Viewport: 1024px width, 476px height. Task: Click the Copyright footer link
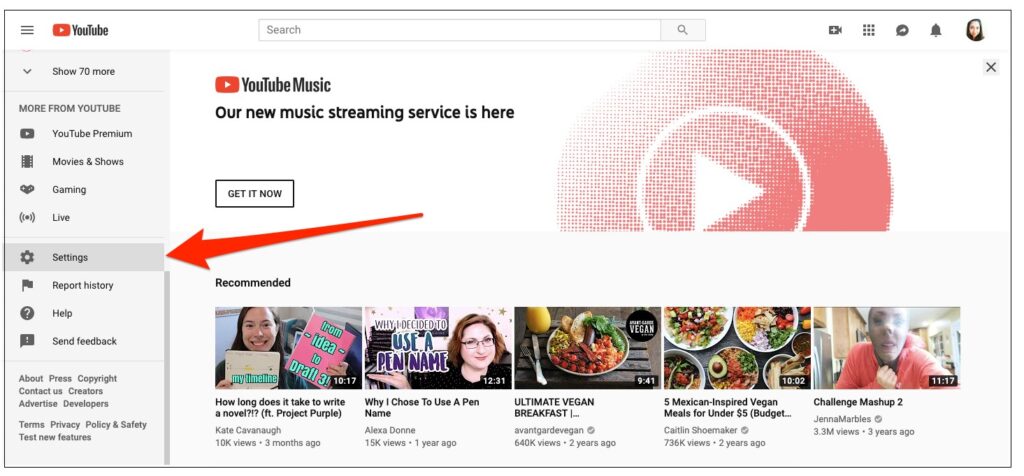[97, 379]
